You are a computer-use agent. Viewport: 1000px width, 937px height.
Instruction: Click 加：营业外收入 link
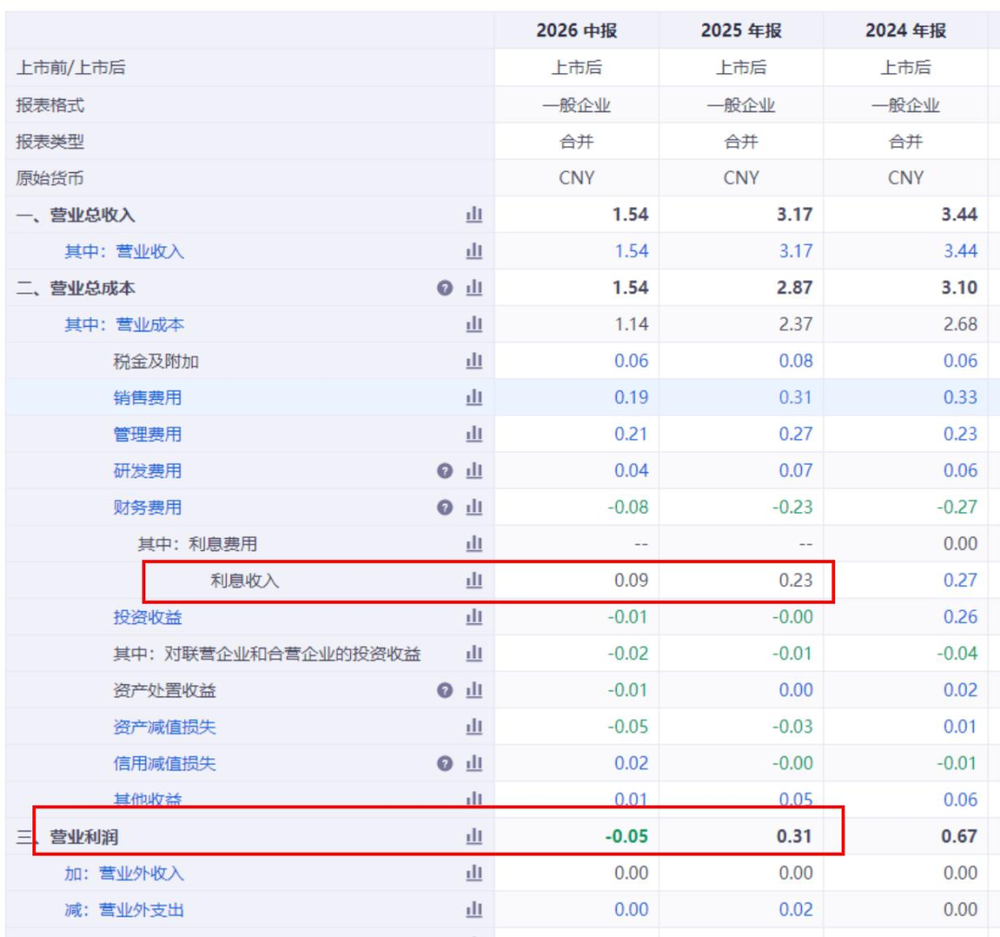coord(124,873)
